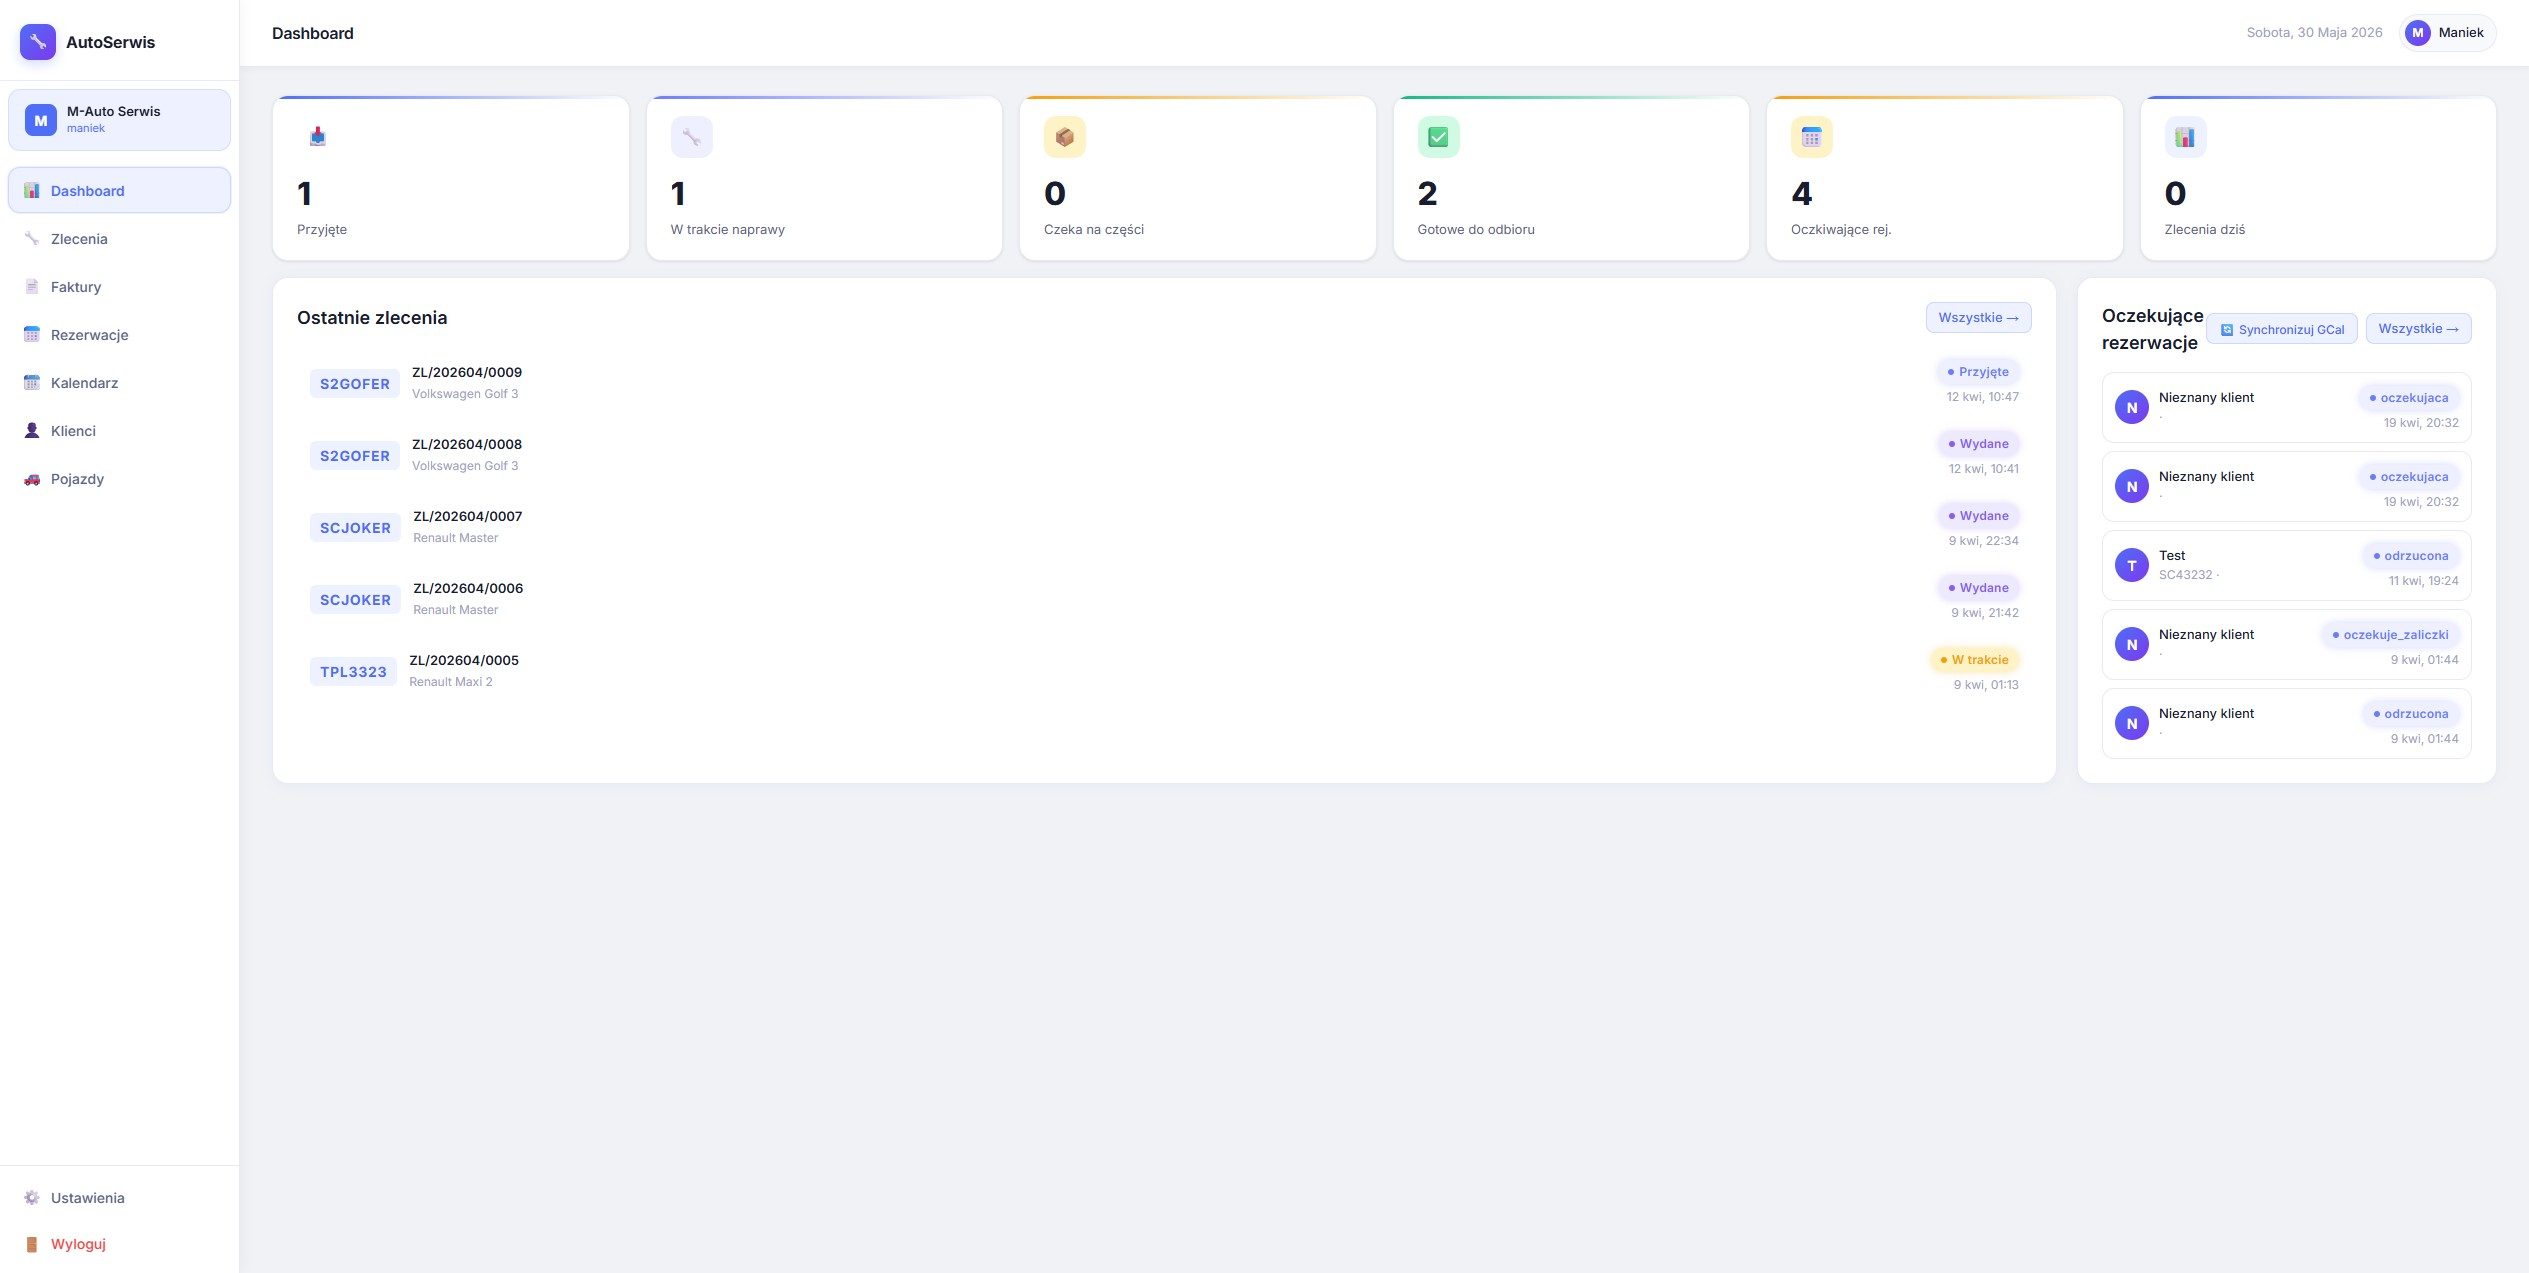Click the Rezerwacje calendar icon
Viewport: 2529px width, 1273px height.
coord(32,335)
